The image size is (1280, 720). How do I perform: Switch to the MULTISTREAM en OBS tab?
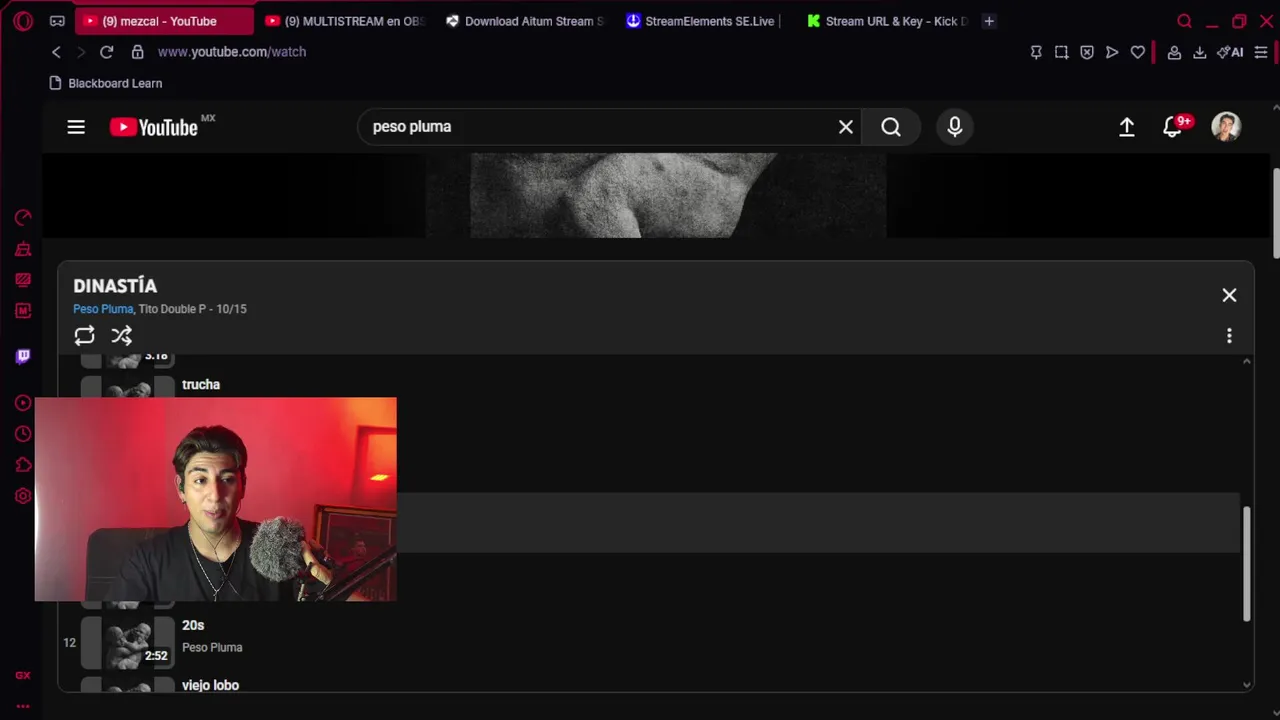[x=345, y=21]
